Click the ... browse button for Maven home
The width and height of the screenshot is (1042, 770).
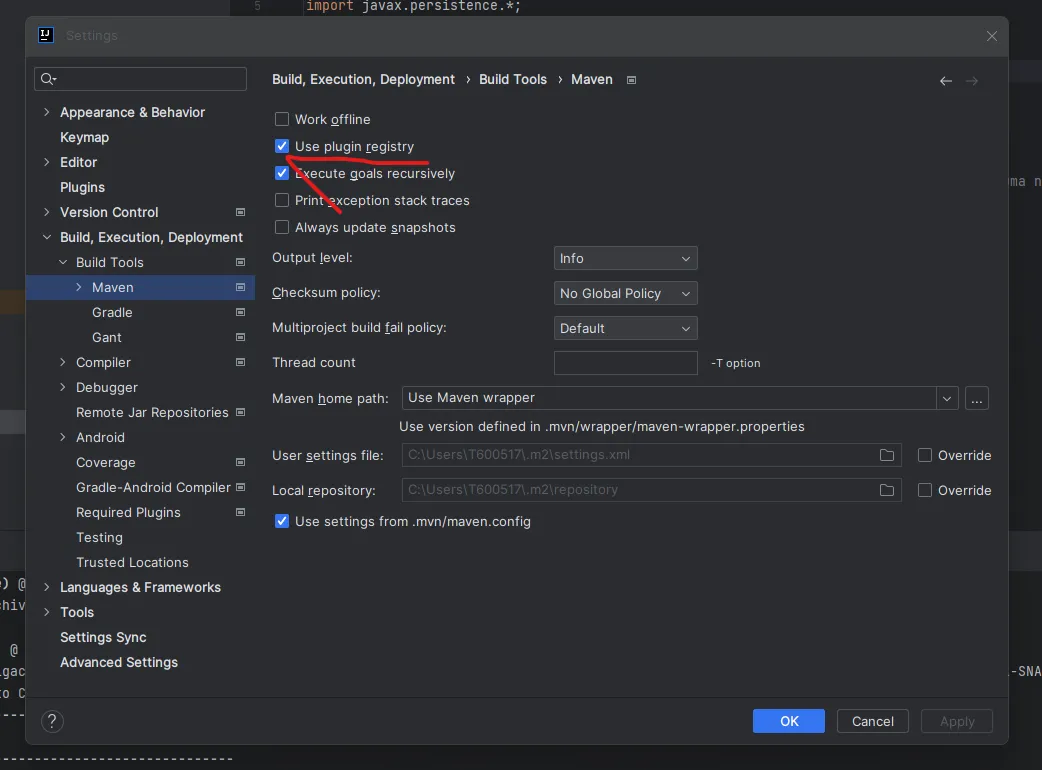point(977,399)
